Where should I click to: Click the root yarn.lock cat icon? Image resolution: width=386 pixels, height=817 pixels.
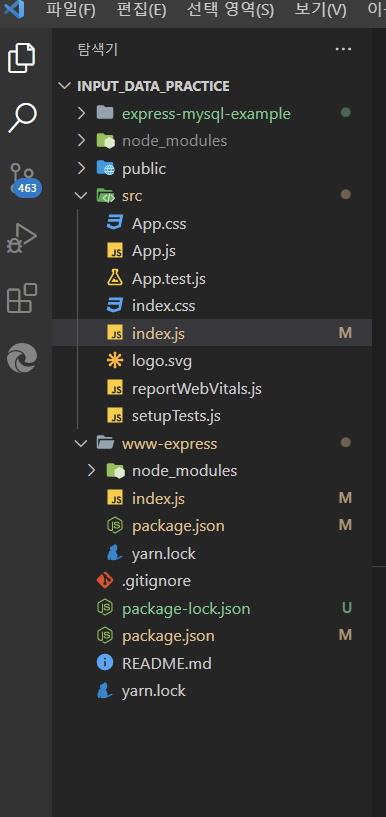pyautogui.click(x=105, y=690)
